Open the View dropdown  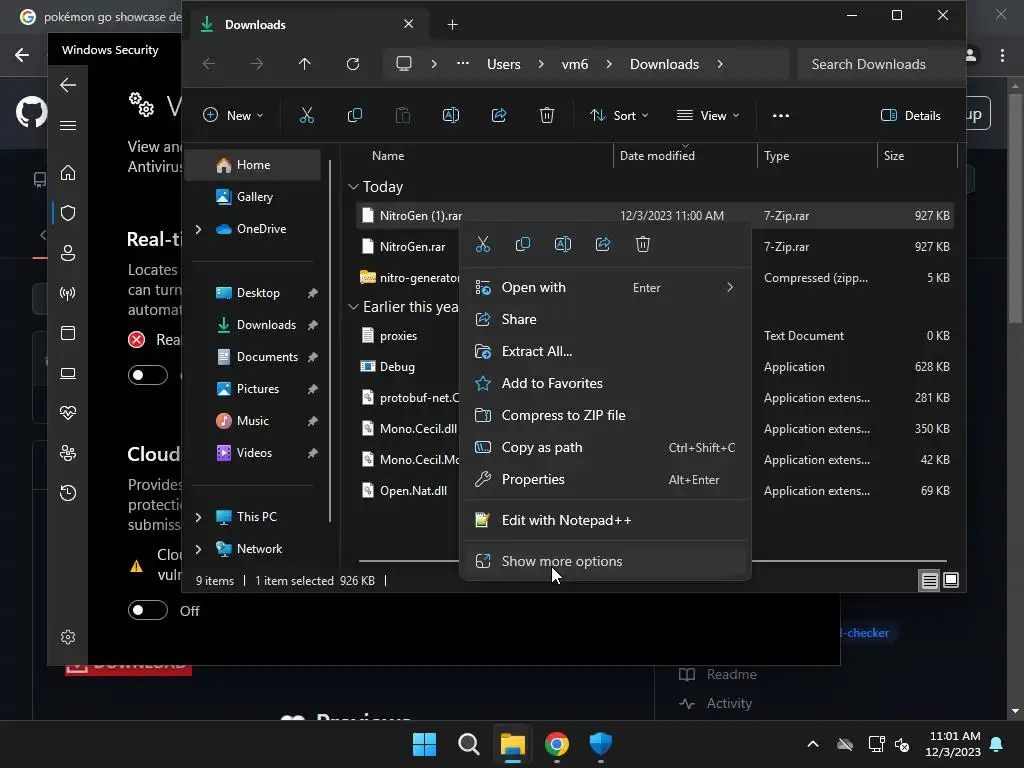708,116
